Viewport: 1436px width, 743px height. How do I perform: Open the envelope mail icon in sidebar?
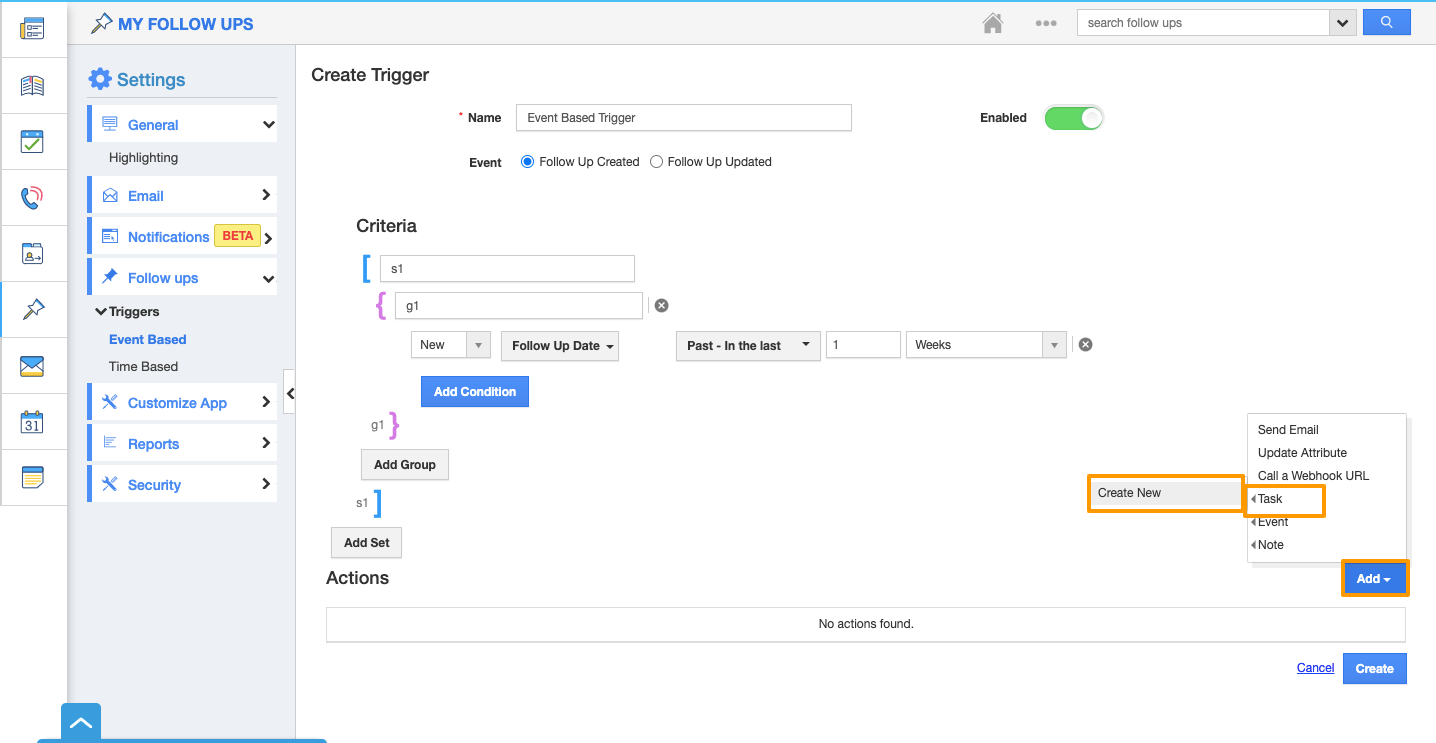click(32, 366)
